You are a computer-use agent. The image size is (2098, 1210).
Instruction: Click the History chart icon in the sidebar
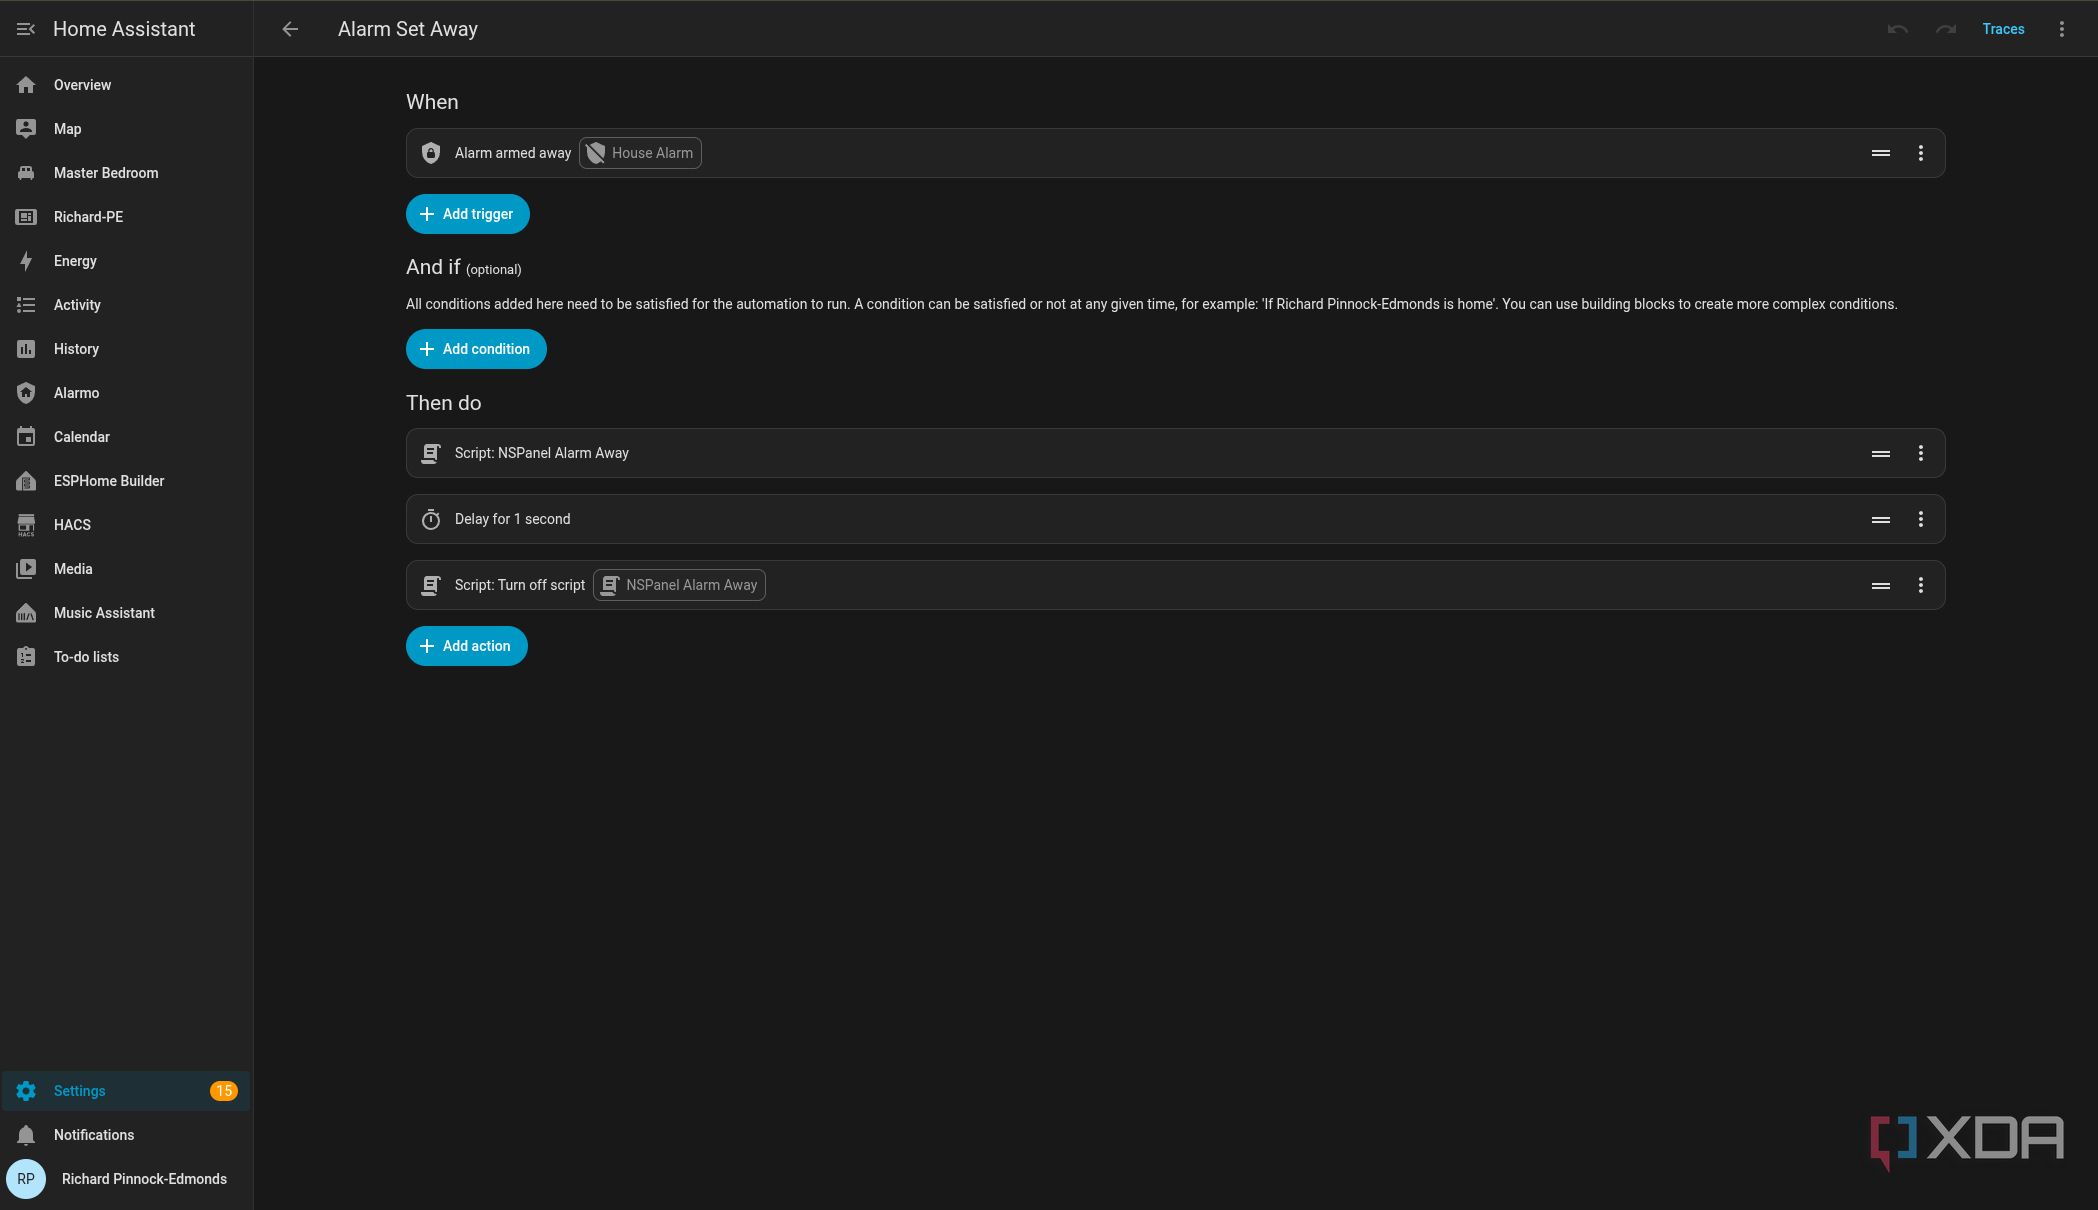click(x=26, y=349)
